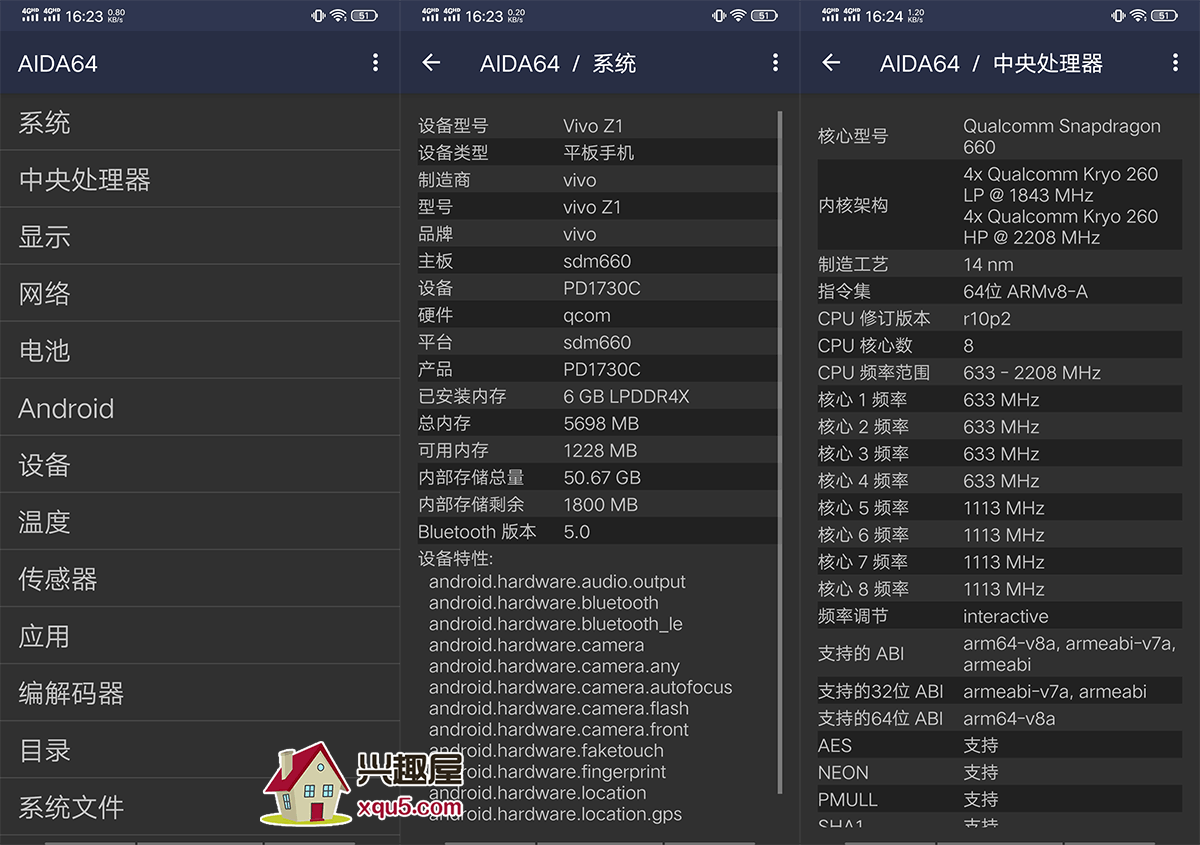1200x845 pixels.
Task: Tap battery indicator on main AIDA64 screen
Action: tap(364, 15)
